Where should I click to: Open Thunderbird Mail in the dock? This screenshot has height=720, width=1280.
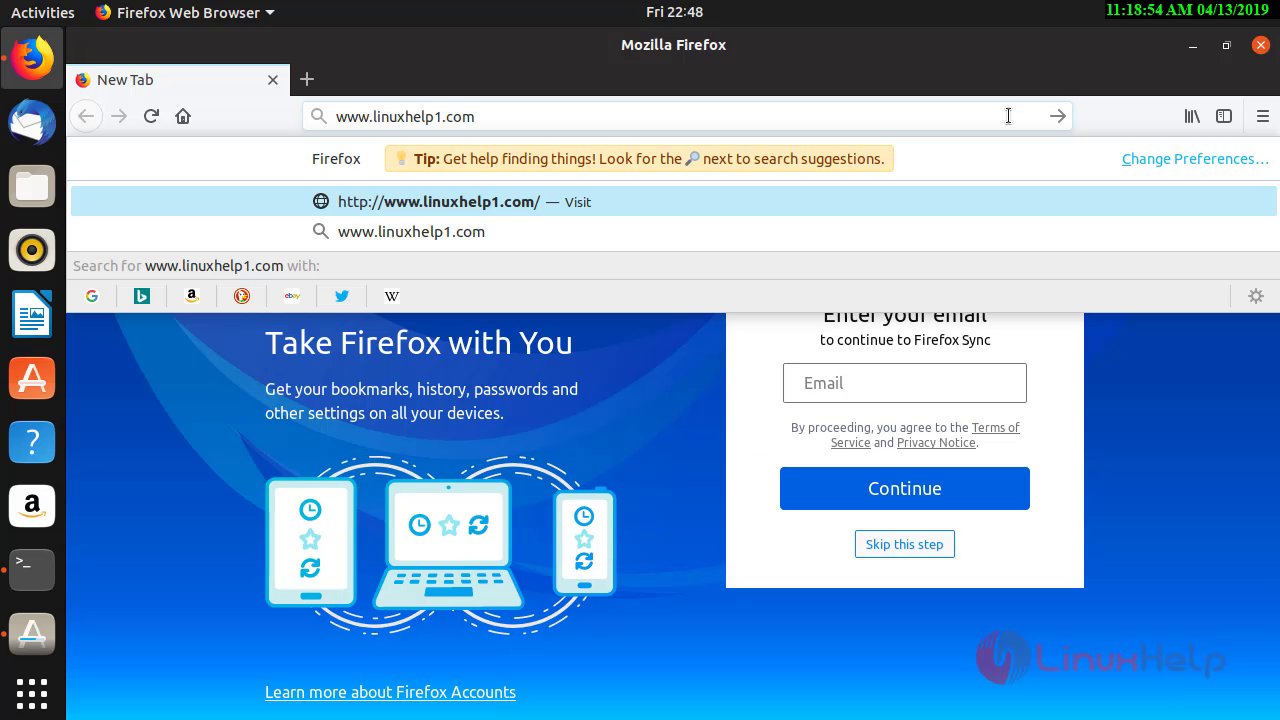click(x=32, y=122)
